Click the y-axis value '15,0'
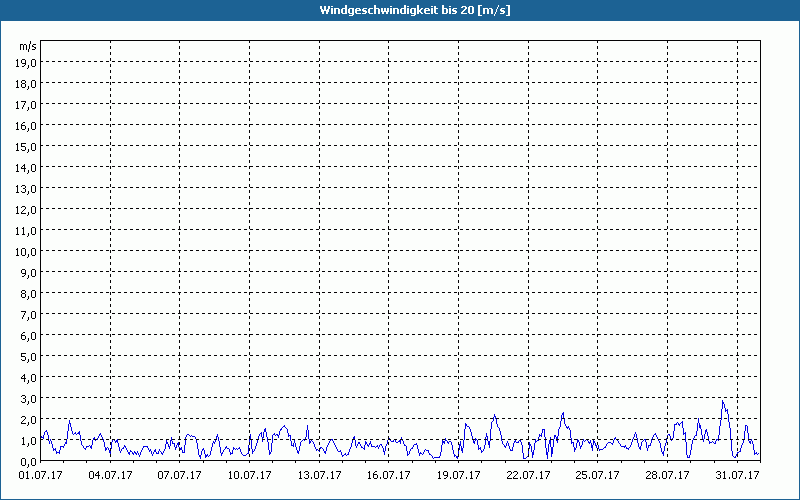 (27, 147)
